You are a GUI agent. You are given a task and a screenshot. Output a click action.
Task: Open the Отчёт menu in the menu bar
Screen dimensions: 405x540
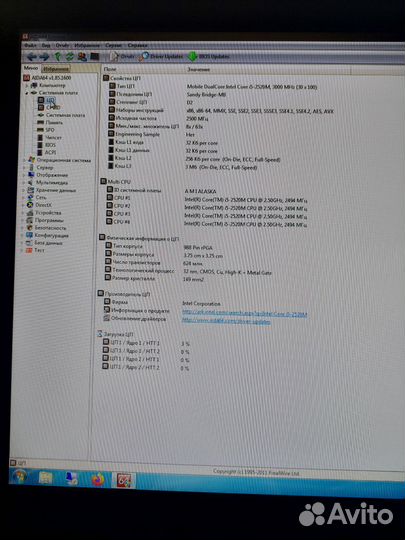pos(62,45)
